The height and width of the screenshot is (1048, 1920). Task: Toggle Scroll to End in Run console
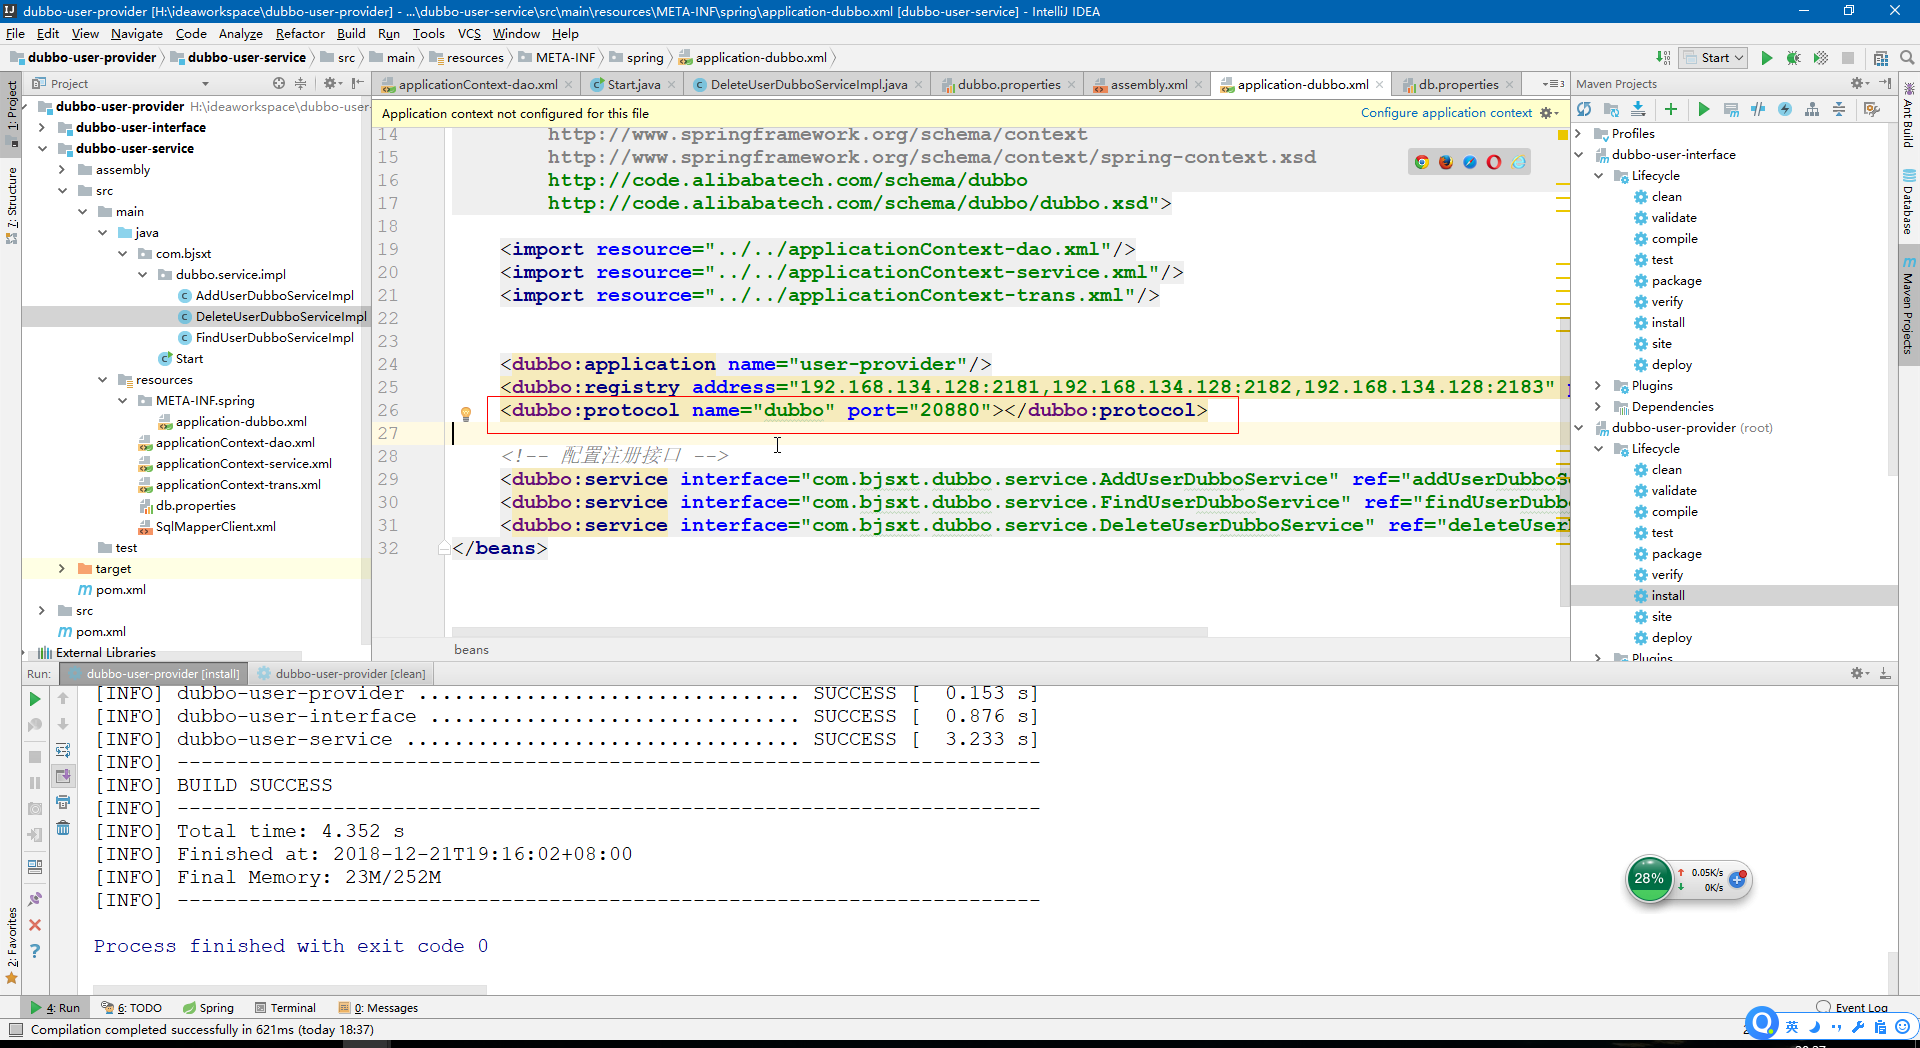tap(63, 776)
